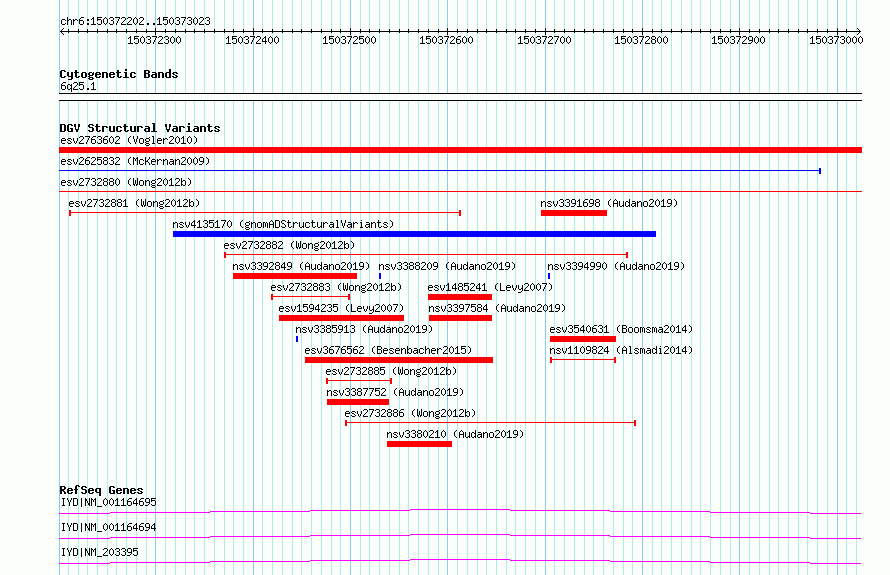Click the red bar under nsv3380210
Screen dimensions: 890x575
(x=419, y=444)
